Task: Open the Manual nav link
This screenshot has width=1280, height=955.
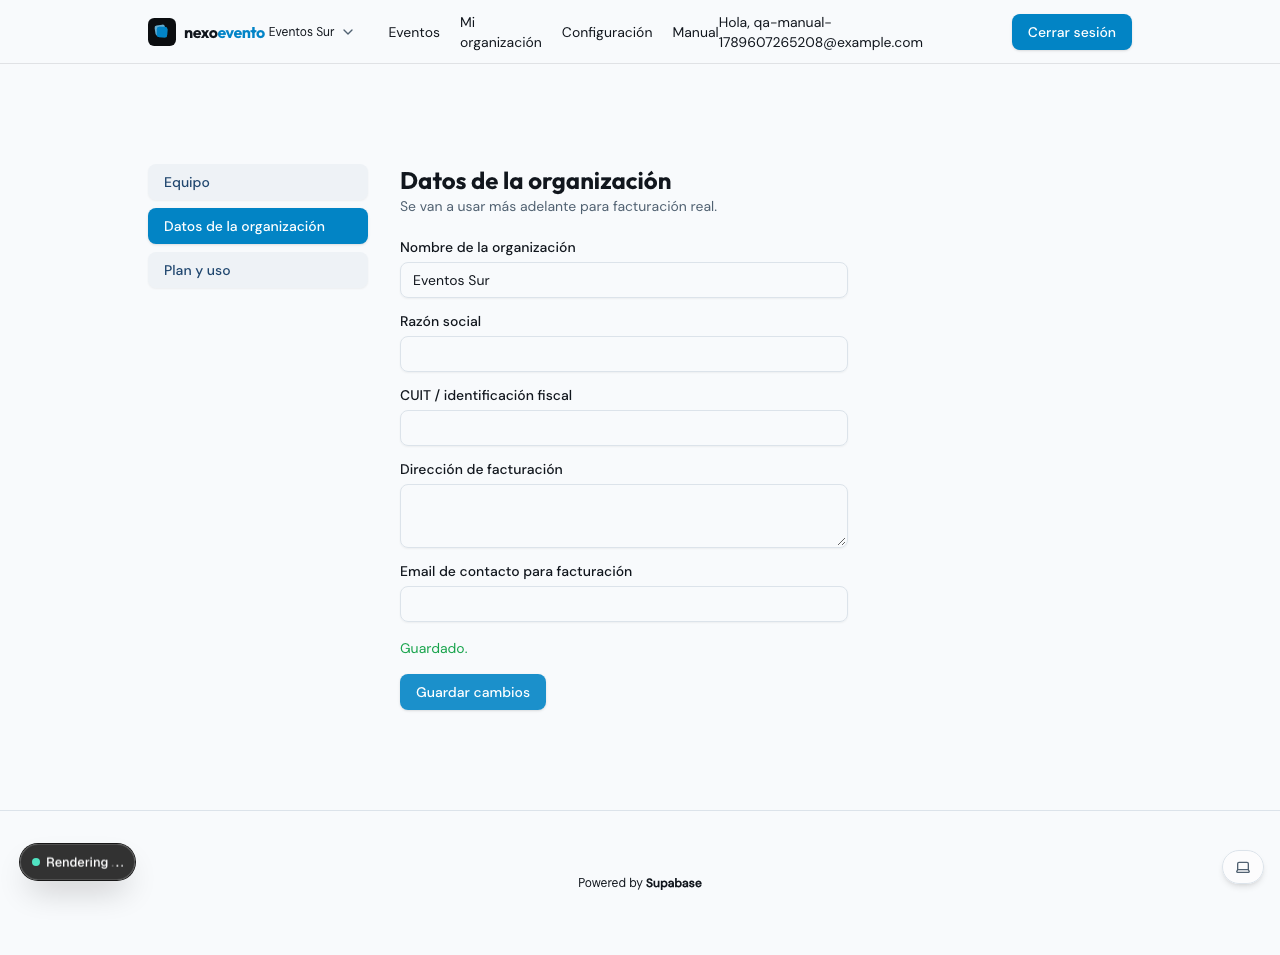Action: coord(695,32)
